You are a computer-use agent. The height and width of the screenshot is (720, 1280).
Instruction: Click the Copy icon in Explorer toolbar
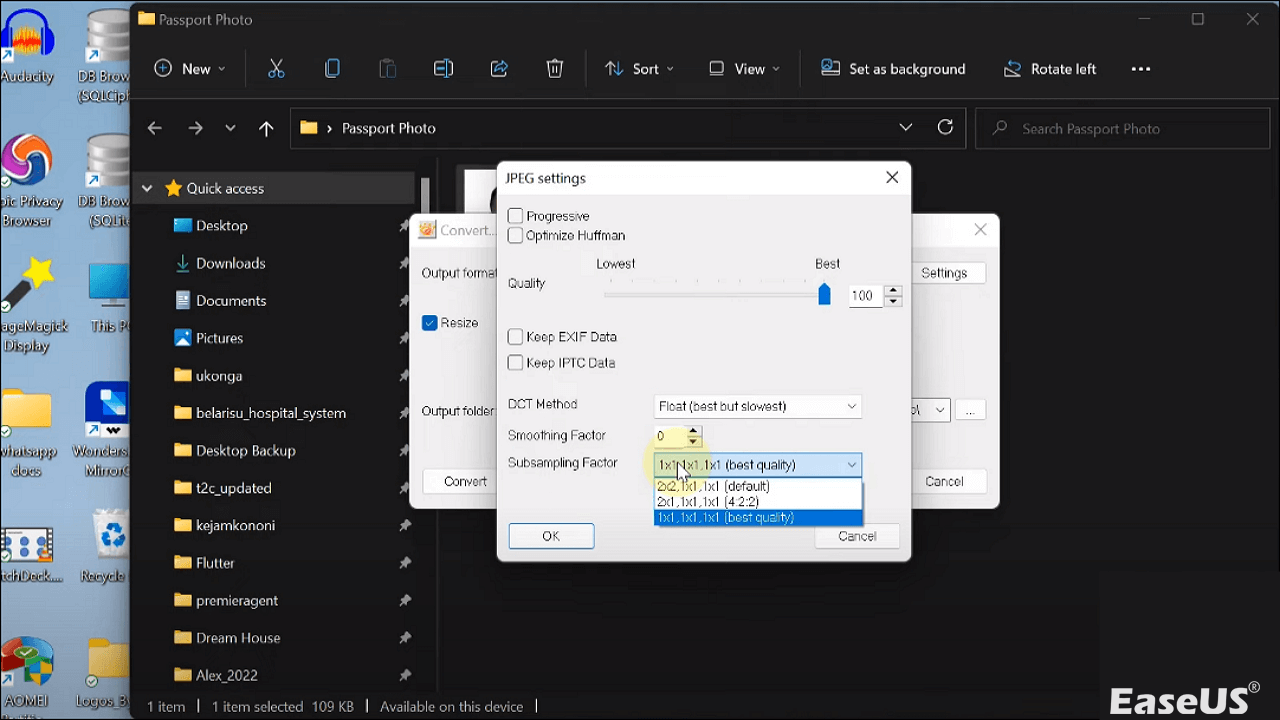click(332, 69)
